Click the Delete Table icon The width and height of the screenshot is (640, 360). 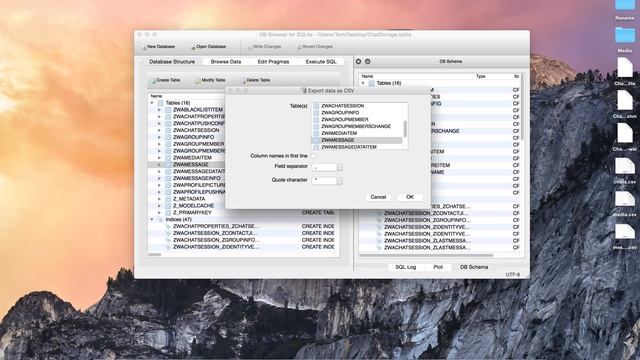pyautogui.click(x=243, y=81)
